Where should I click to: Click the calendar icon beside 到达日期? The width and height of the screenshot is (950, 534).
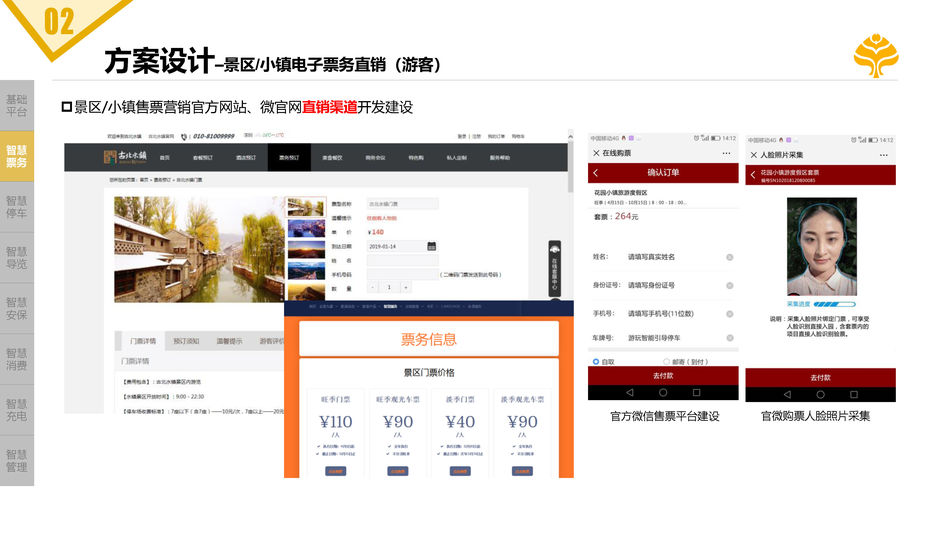pos(431,246)
